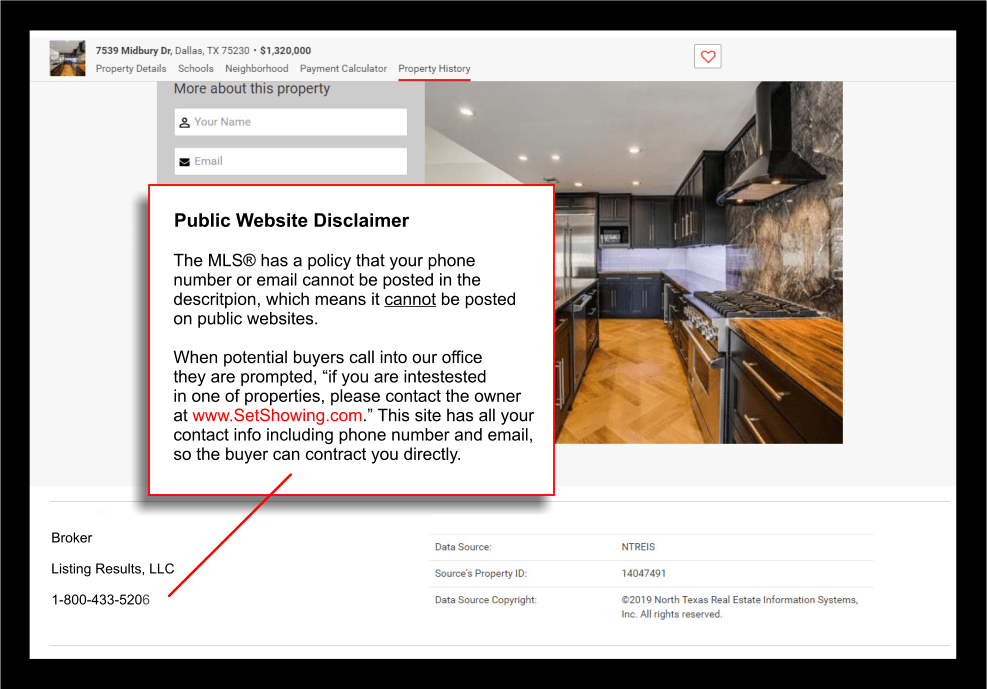Click the heart icon to favorite this property
The width and height of the screenshot is (987, 689).
pyautogui.click(x=707, y=56)
